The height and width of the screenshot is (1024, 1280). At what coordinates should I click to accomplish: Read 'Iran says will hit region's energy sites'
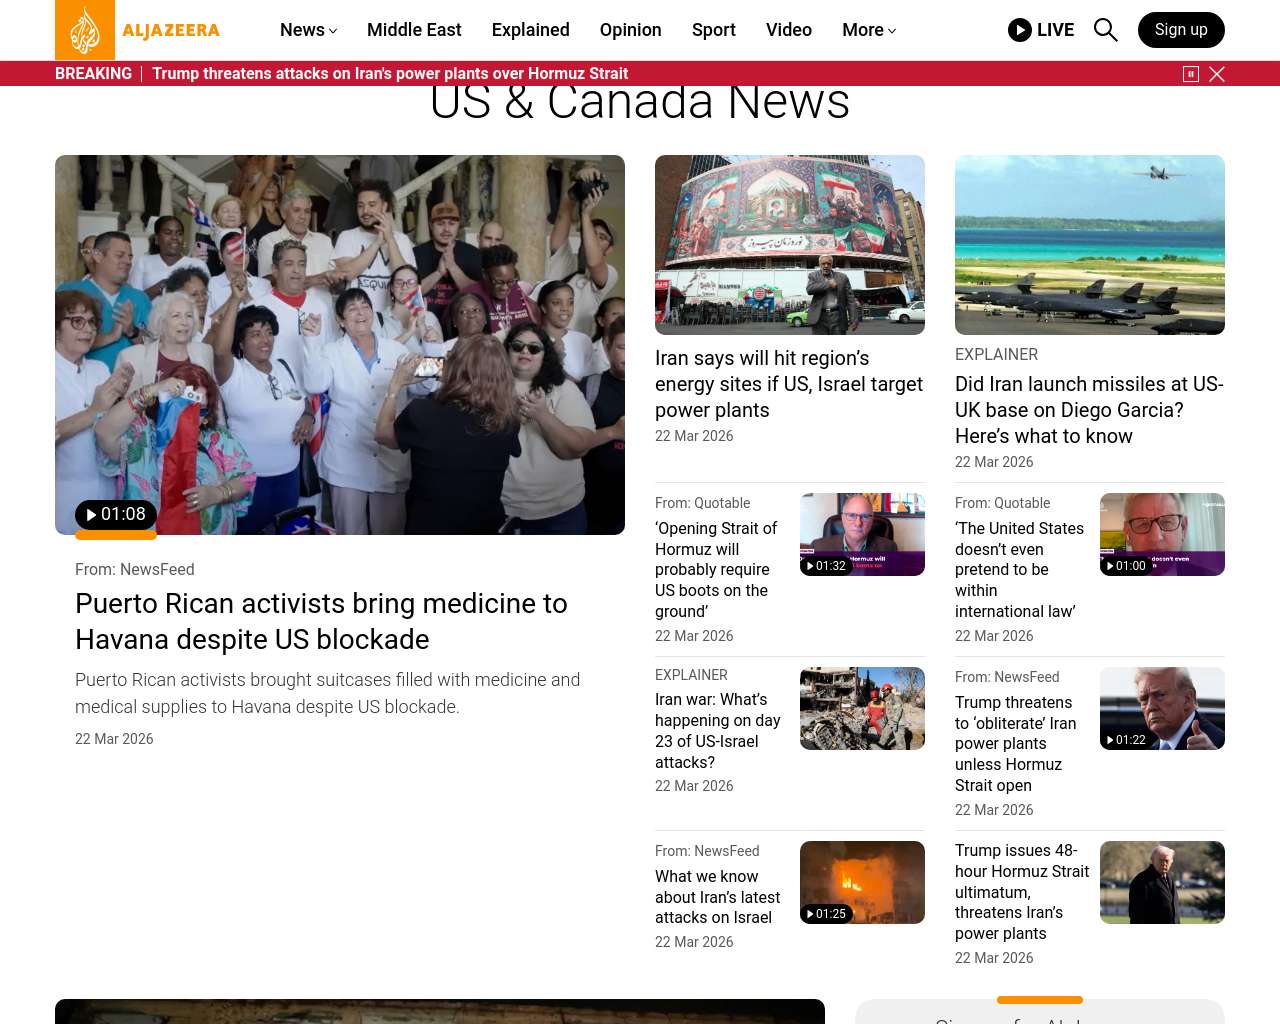[789, 384]
